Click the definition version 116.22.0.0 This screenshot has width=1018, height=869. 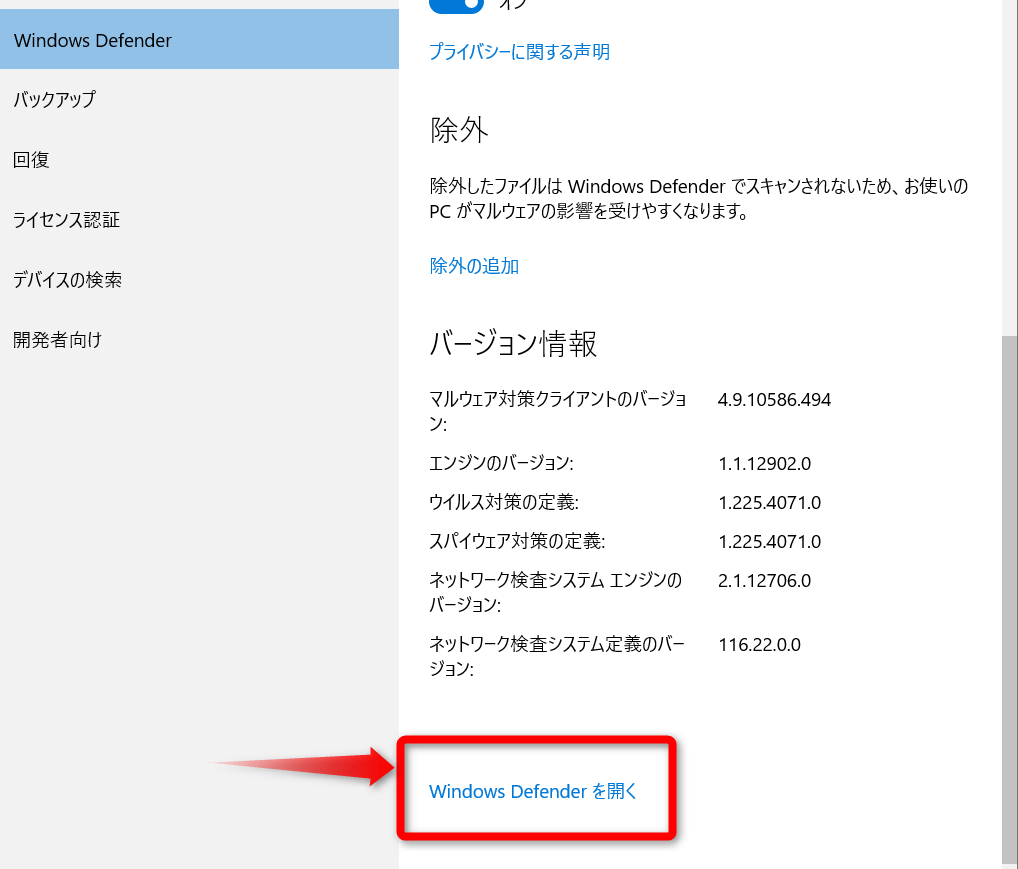tap(759, 644)
